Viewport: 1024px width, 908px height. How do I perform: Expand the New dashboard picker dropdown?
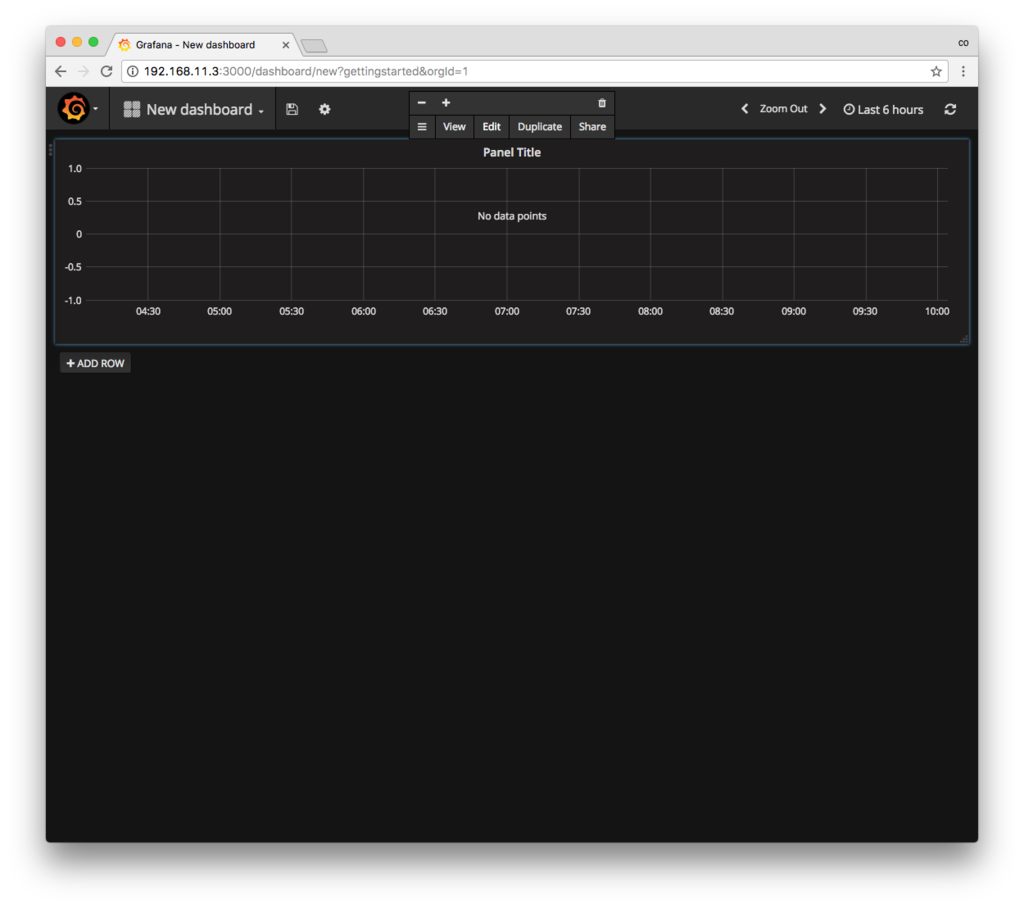pos(193,109)
